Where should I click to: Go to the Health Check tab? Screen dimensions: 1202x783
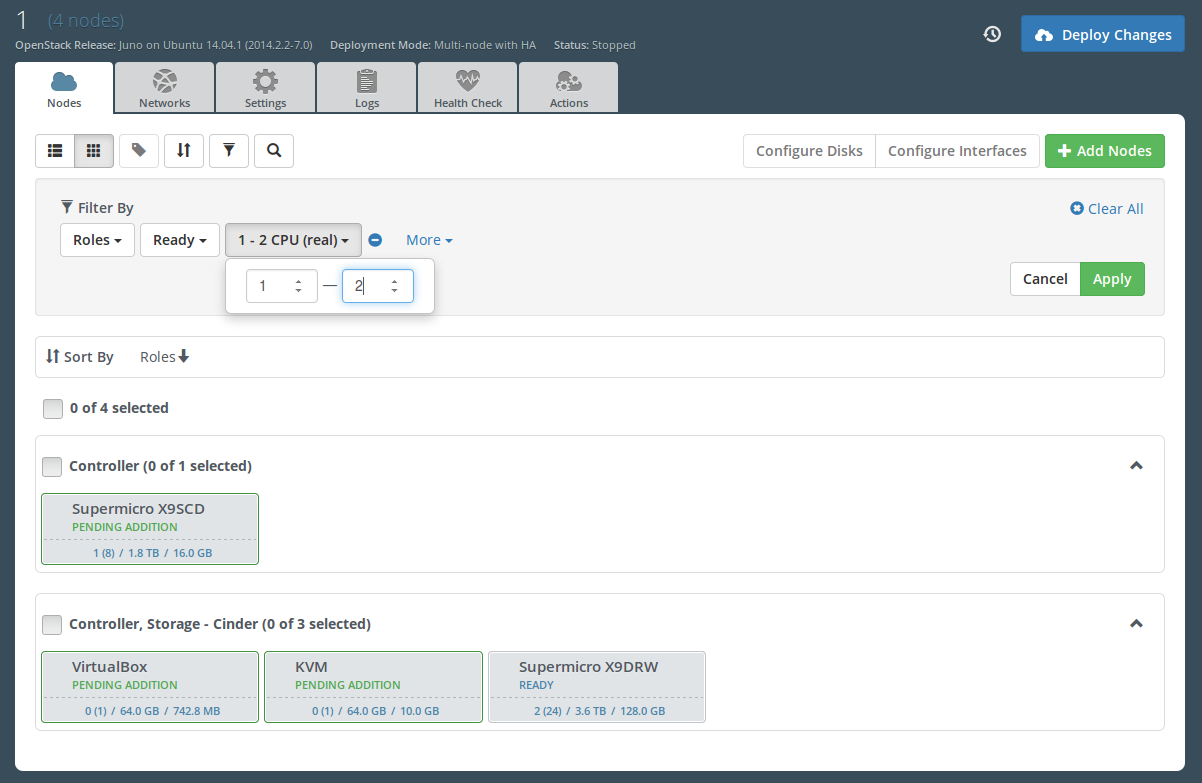tap(468, 88)
